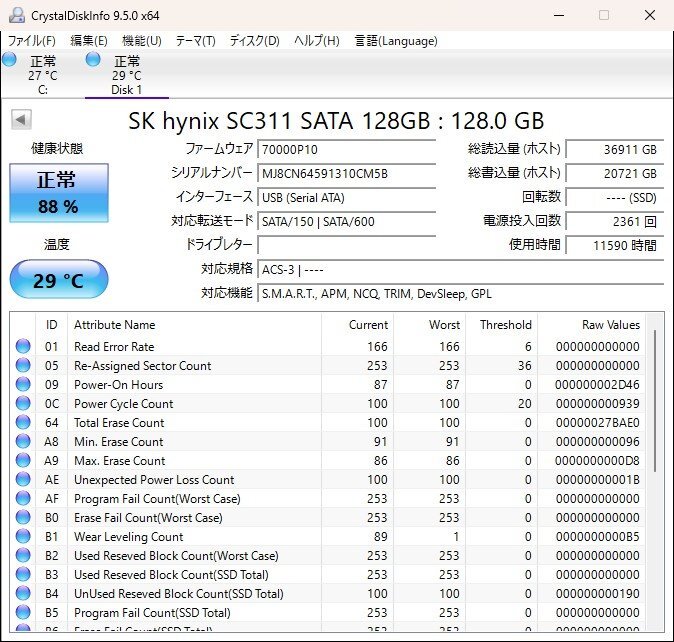
Task: Click the interface field USB (Serial ATA)
Action: 346,198
